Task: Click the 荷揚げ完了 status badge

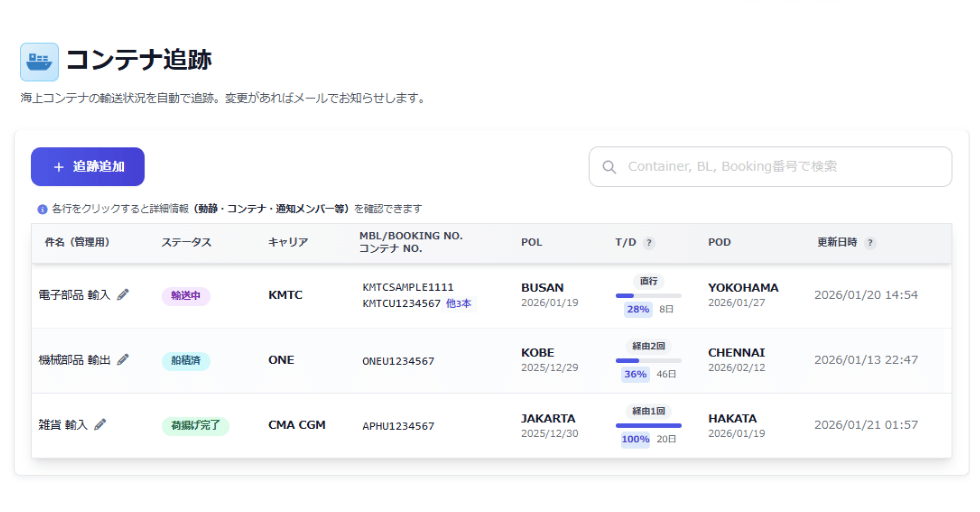Action: click(x=195, y=426)
